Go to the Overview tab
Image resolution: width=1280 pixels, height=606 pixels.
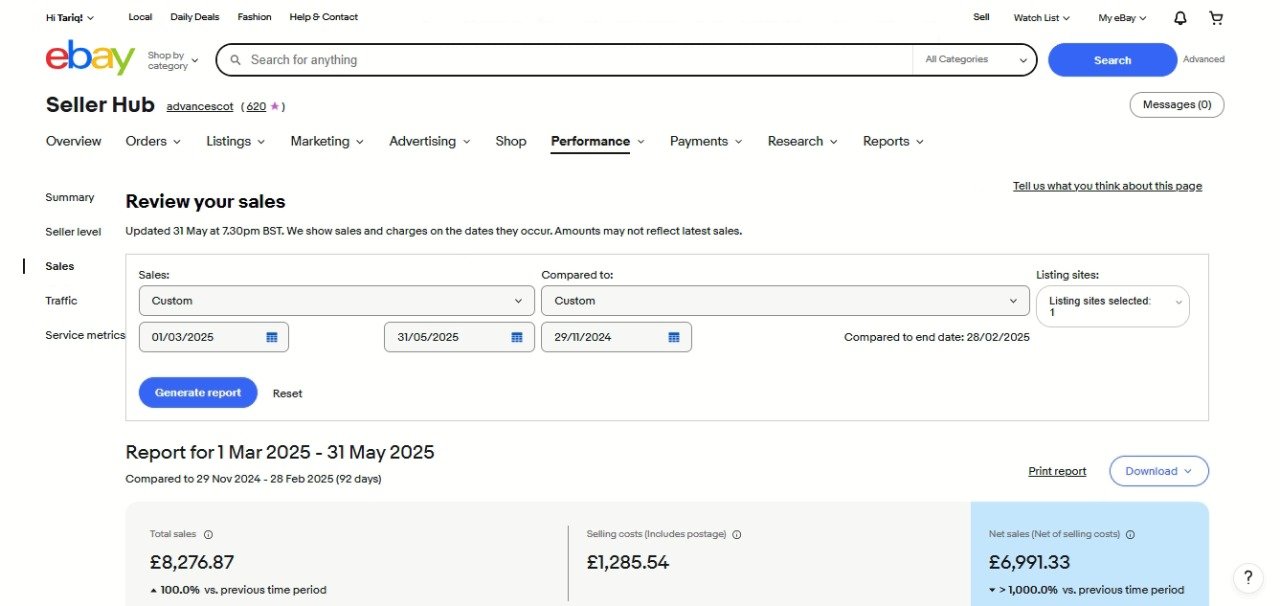[74, 142]
